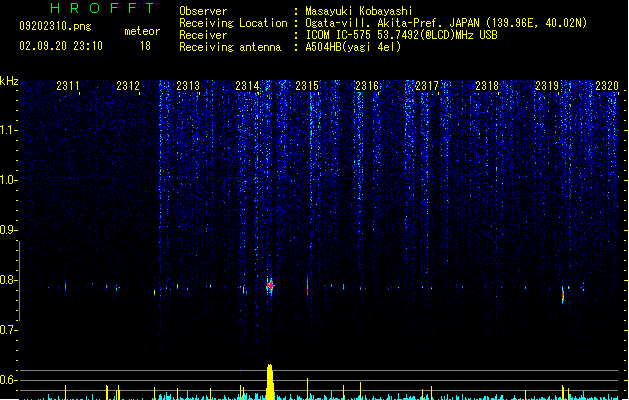Click the 2315 time marker
This screenshot has width=629, height=400.
coord(307,86)
